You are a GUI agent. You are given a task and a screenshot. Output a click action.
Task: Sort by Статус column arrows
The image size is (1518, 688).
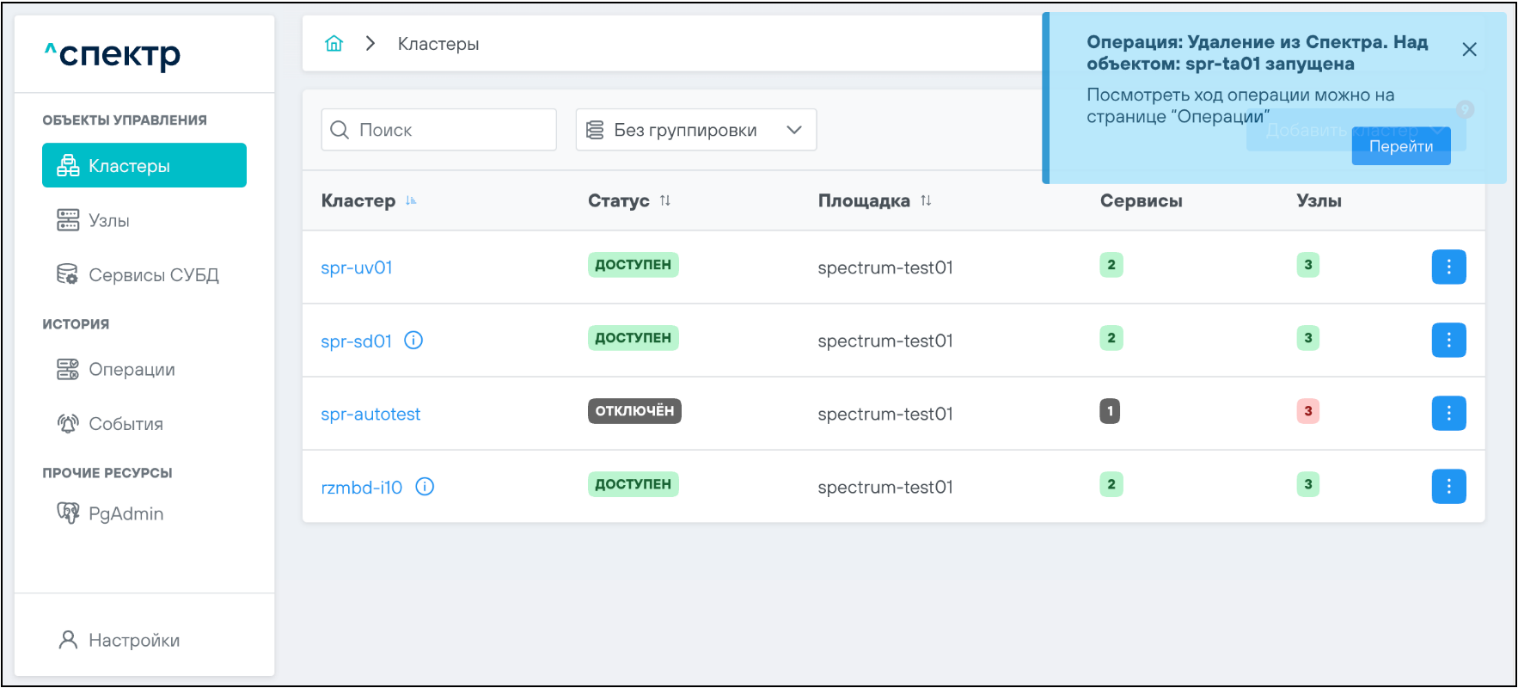coord(665,201)
